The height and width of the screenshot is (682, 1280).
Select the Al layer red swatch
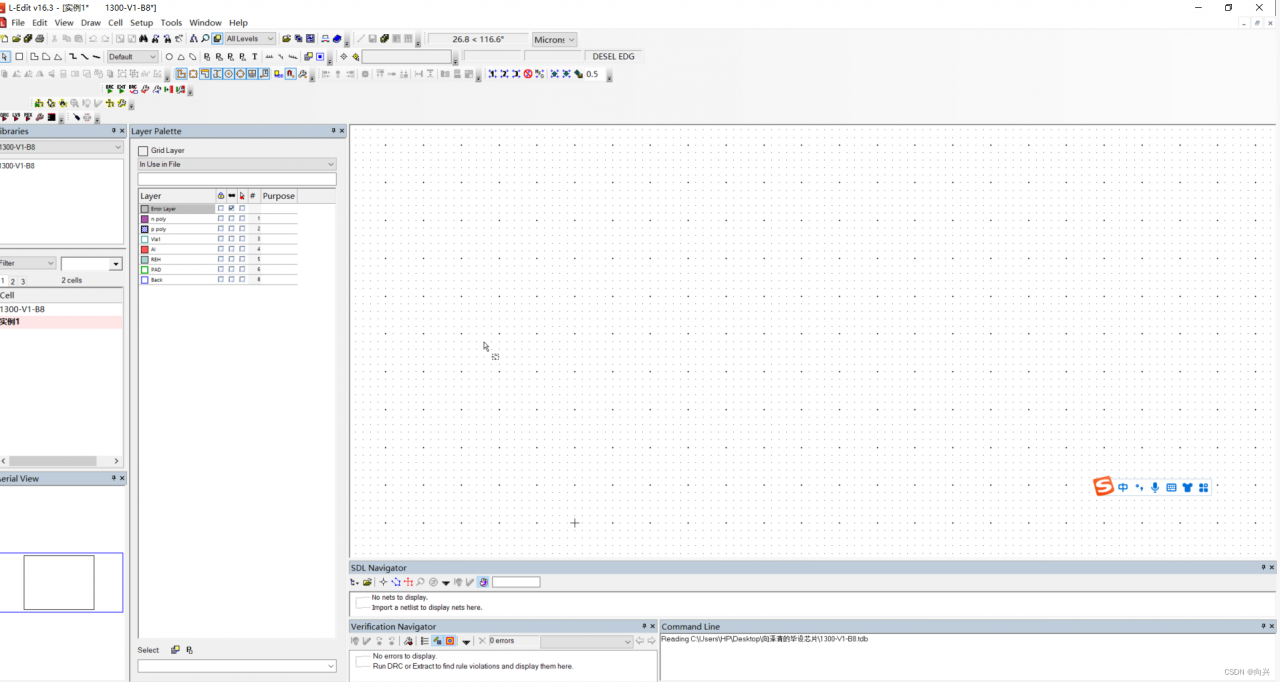click(x=145, y=249)
